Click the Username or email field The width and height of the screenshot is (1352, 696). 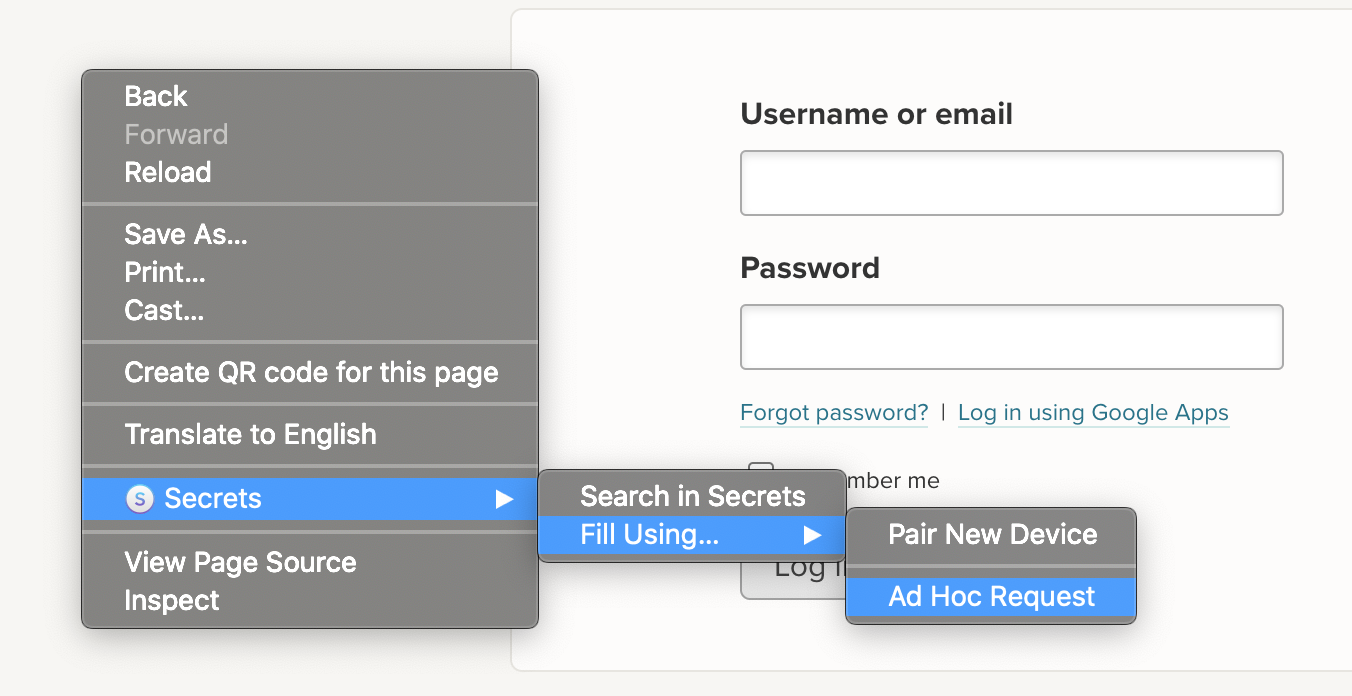click(1011, 183)
